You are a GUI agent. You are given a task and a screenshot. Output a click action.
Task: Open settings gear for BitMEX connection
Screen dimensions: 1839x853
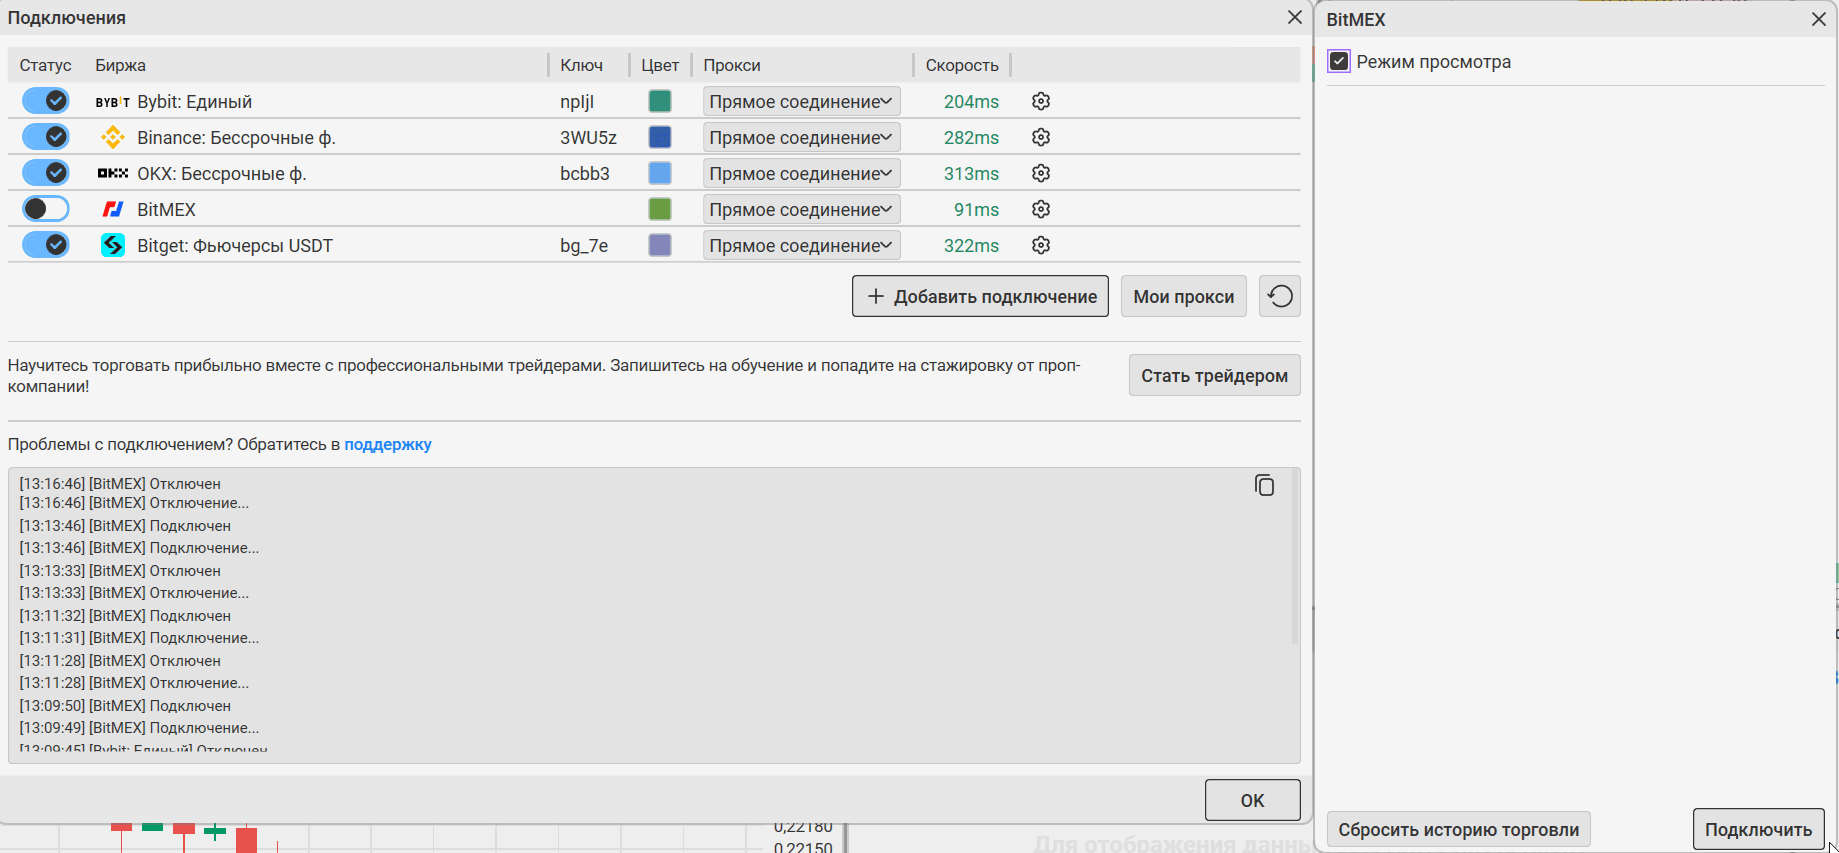(1041, 209)
